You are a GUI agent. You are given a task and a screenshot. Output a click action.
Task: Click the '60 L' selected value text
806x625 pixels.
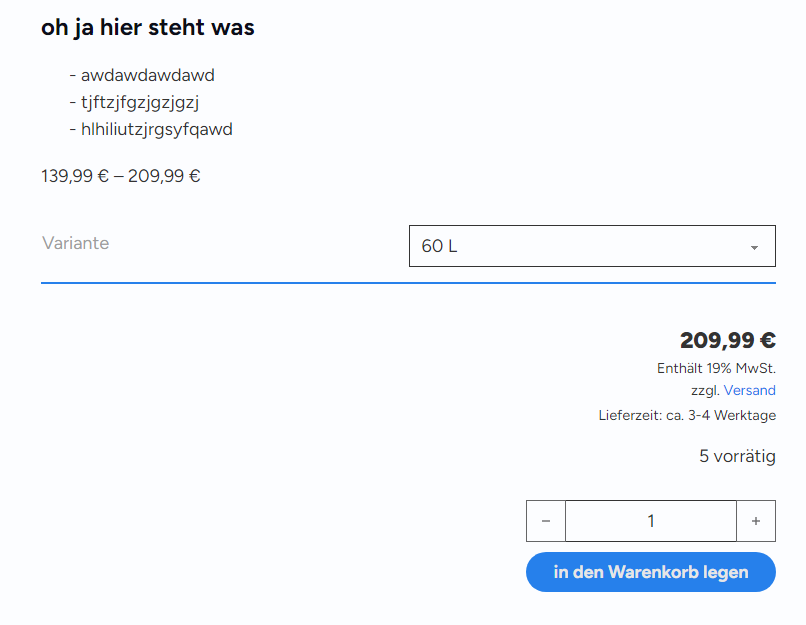point(439,246)
